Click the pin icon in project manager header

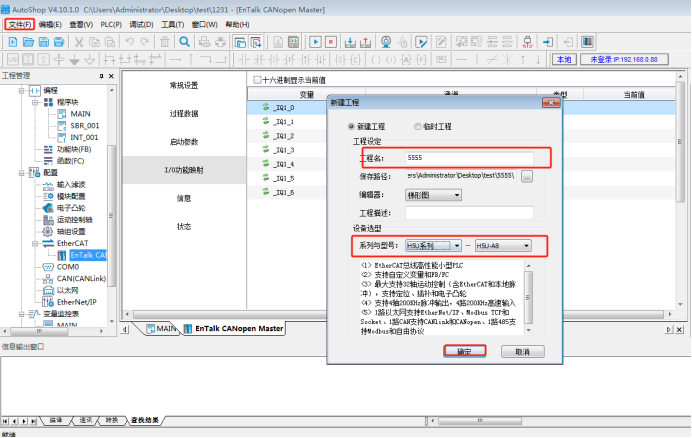[101, 76]
